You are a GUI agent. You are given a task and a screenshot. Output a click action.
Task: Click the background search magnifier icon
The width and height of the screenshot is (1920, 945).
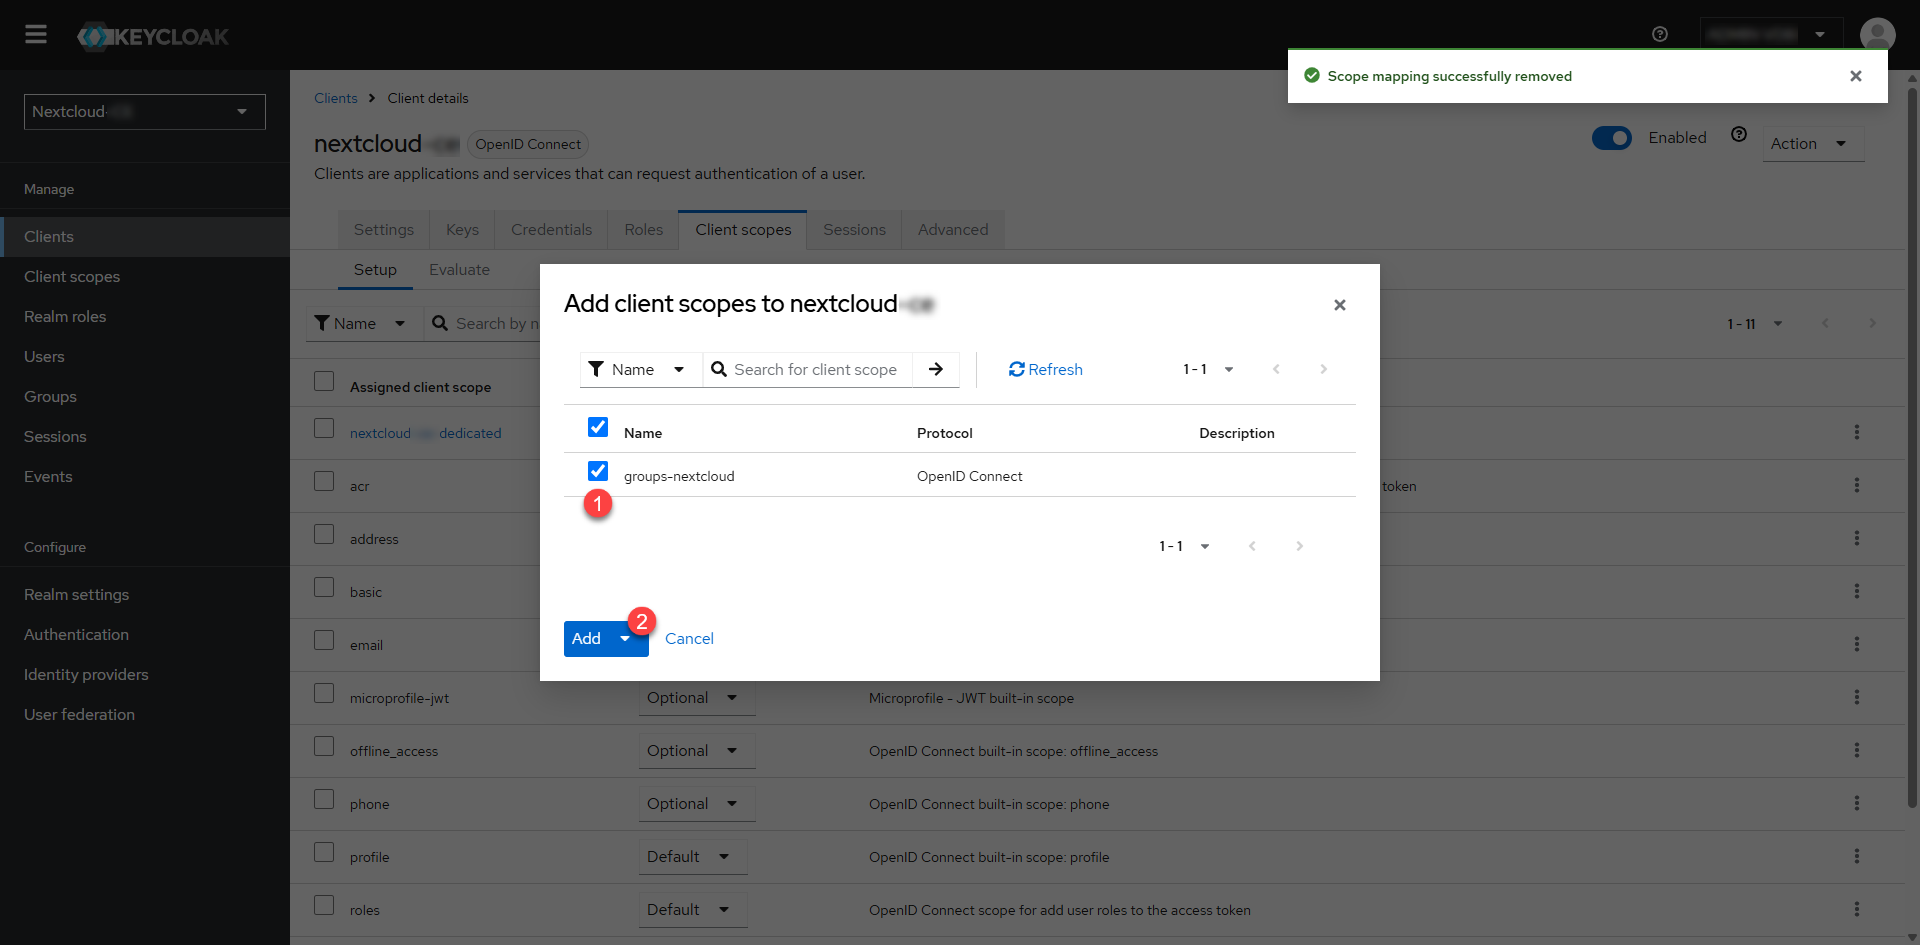click(440, 323)
